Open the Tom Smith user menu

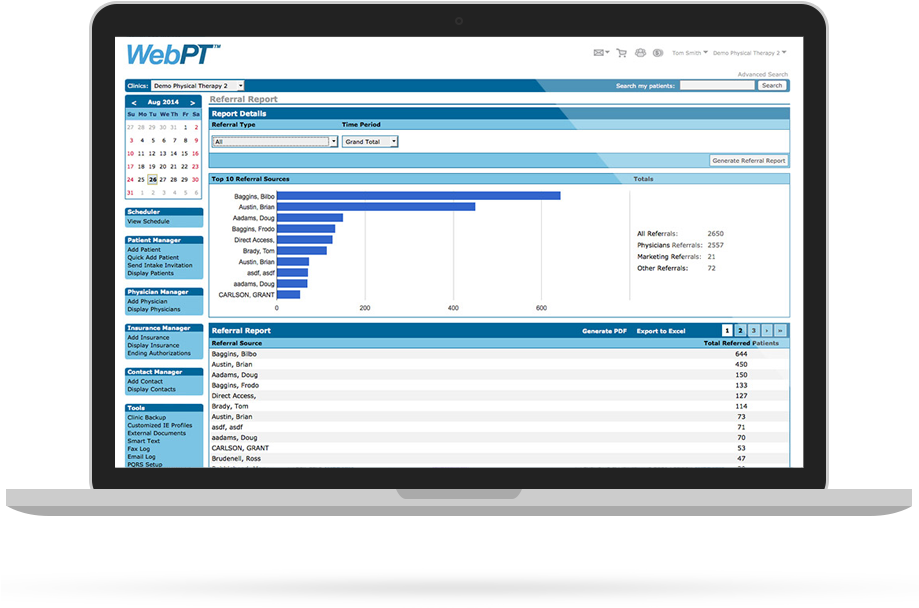pyautogui.click(x=690, y=53)
